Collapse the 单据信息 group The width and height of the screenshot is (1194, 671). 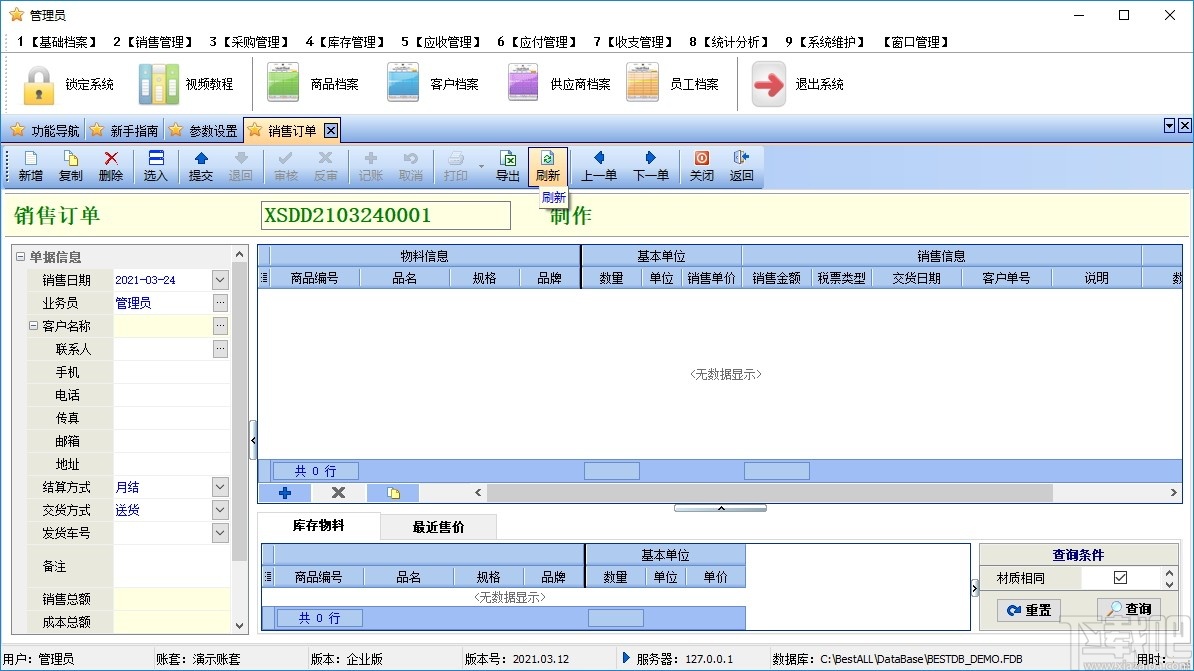[21, 257]
